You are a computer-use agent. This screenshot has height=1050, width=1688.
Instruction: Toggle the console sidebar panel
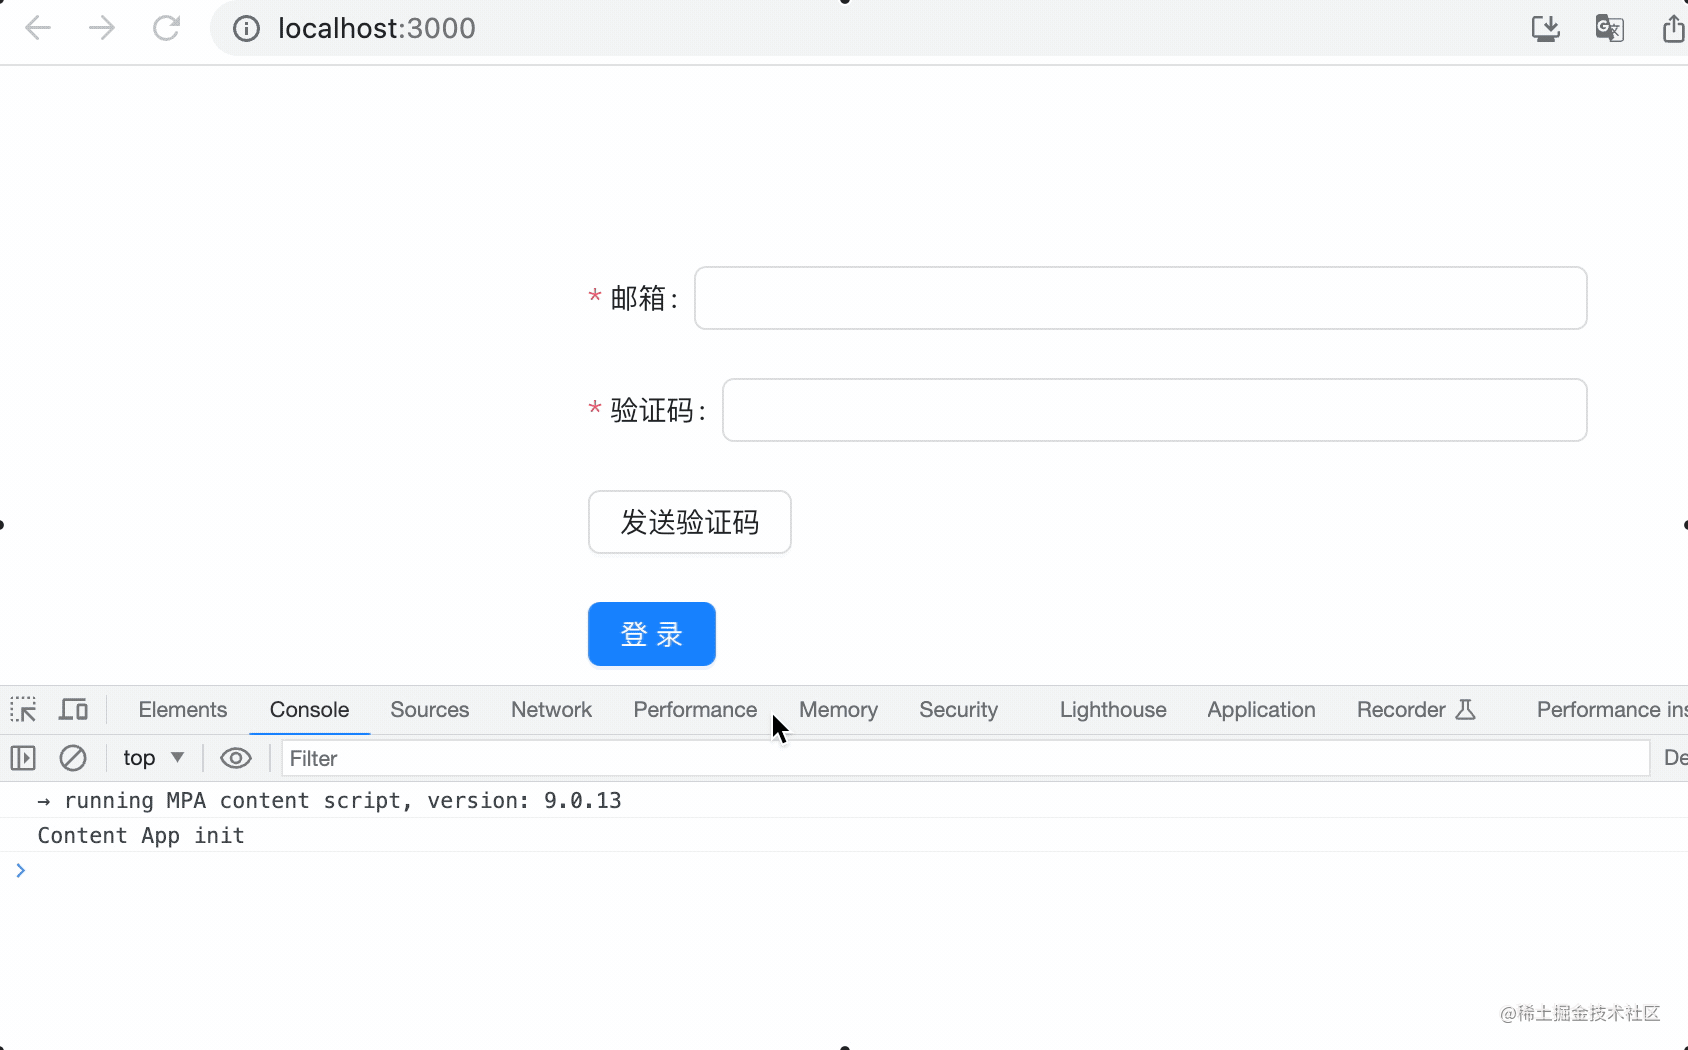[x=23, y=758]
